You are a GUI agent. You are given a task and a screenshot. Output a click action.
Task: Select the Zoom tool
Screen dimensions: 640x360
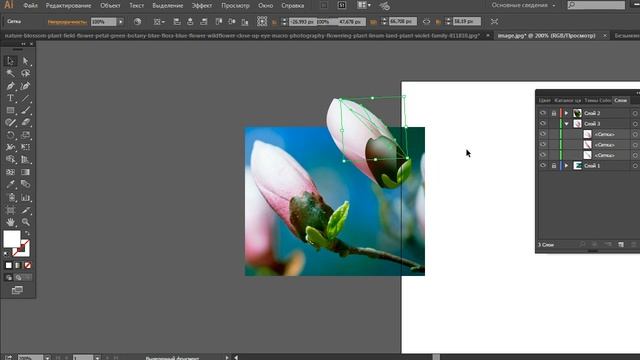[x=25, y=222]
